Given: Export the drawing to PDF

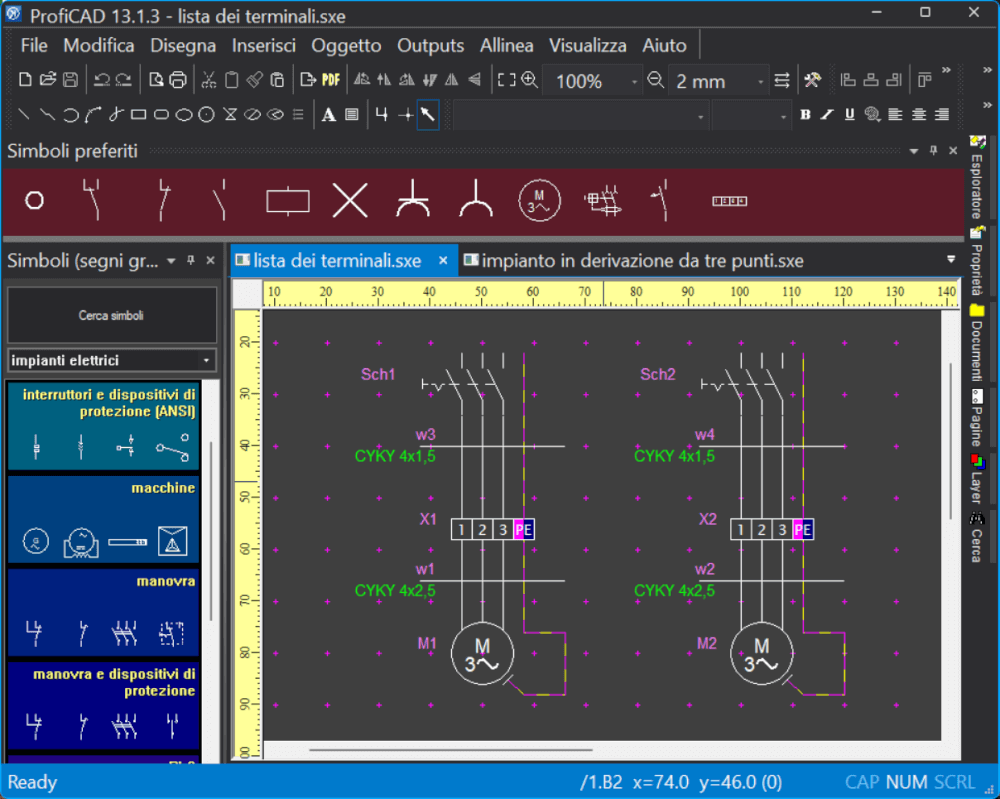Looking at the screenshot, I should coord(331,80).
